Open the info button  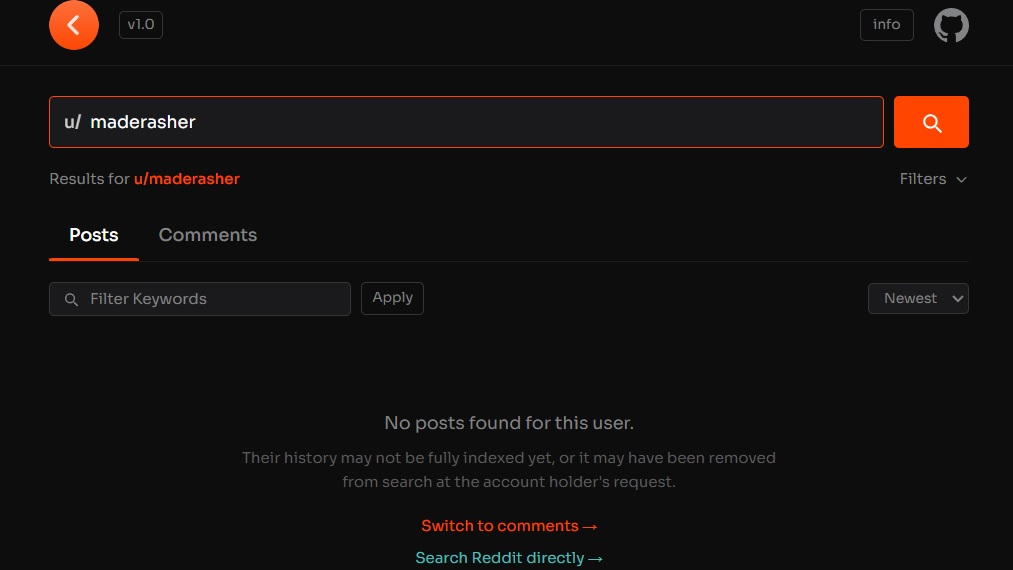coord(886,25)
